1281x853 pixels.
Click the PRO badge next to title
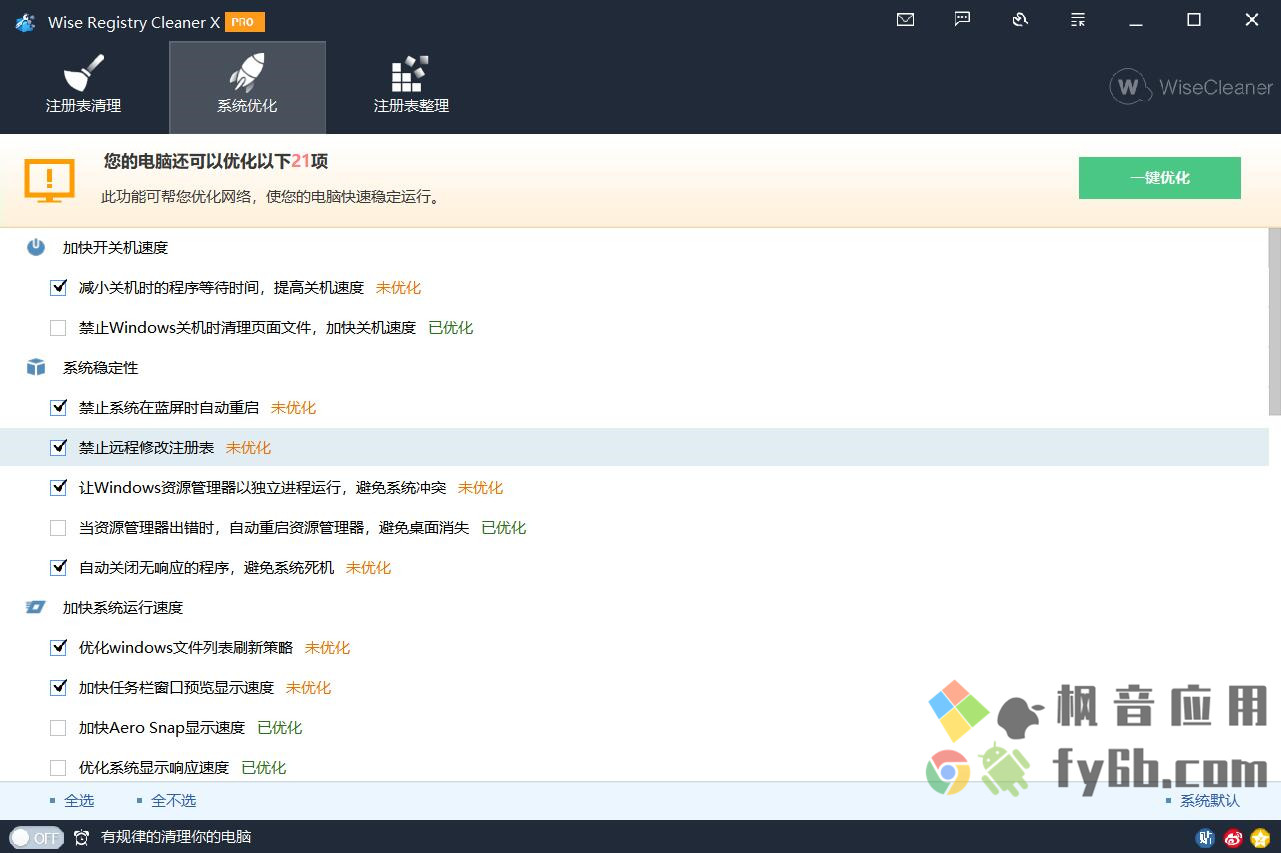coord(245,21)
